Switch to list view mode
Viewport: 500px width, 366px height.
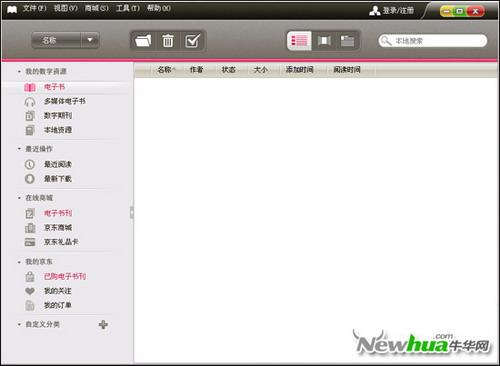click(299, 41)
